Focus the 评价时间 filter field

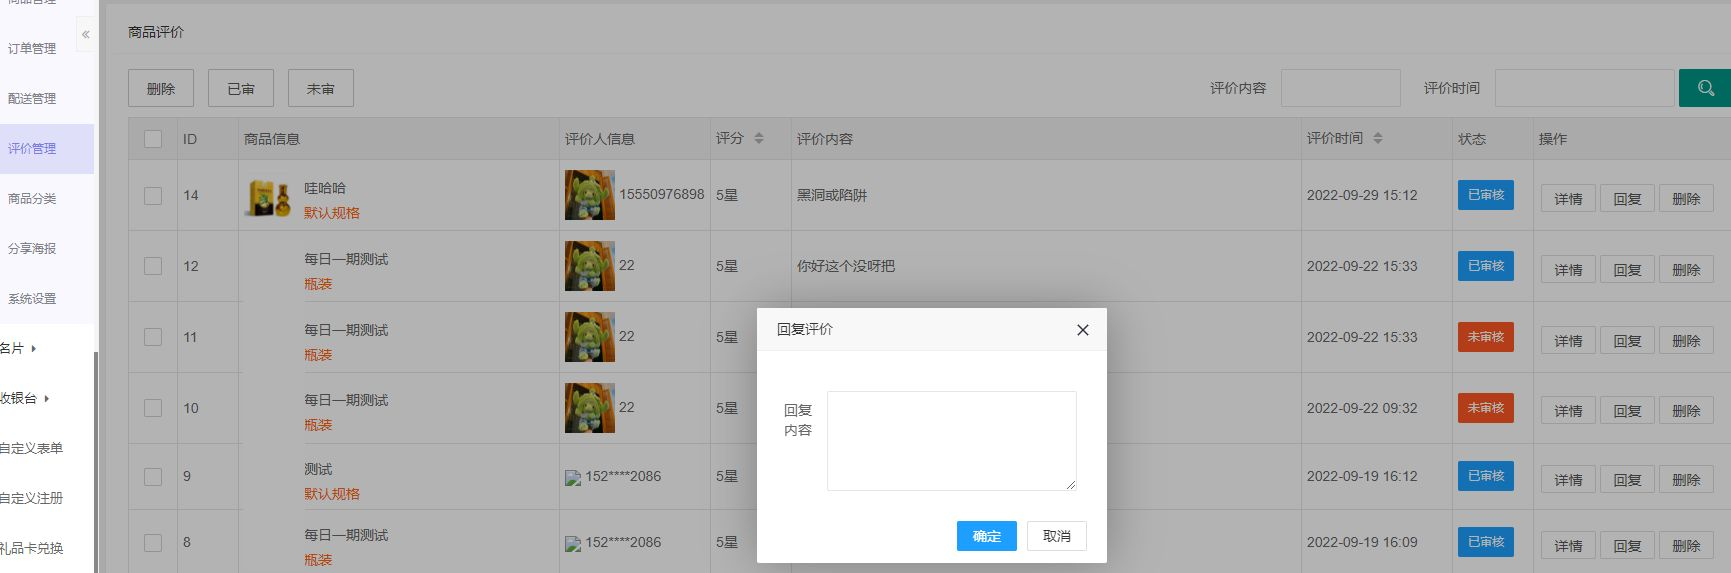(x=1584, y=88)
